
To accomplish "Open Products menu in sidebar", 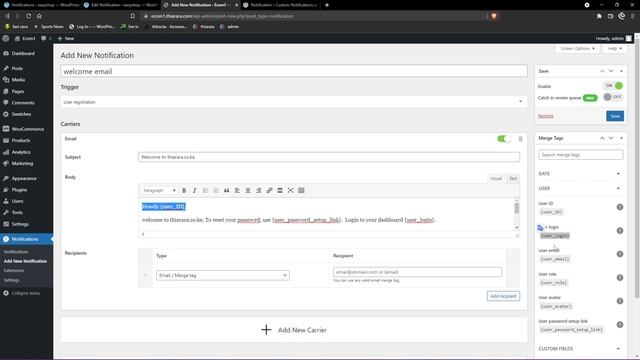I will (20, 140).
